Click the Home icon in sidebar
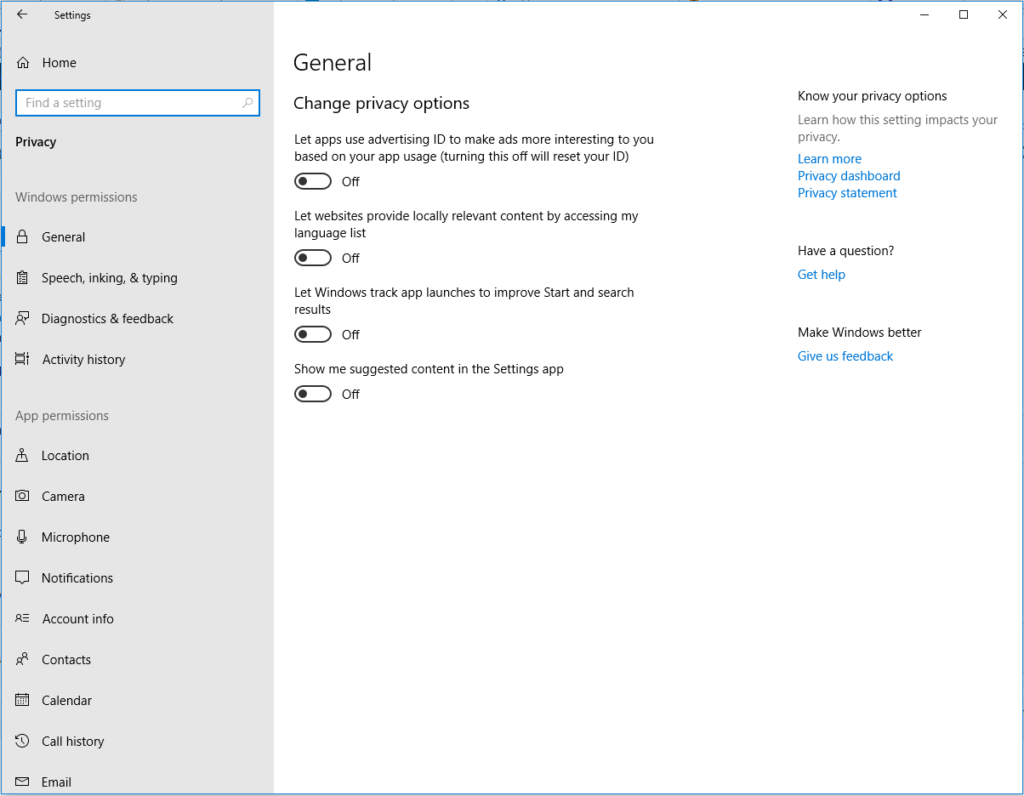The width and height of the screenshot is (1024, 796). coord(23,63)
